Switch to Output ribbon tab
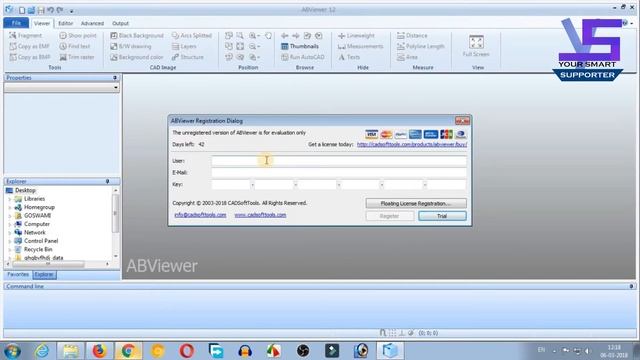Screen dimensions: 640x360 (x=120, y=23)
